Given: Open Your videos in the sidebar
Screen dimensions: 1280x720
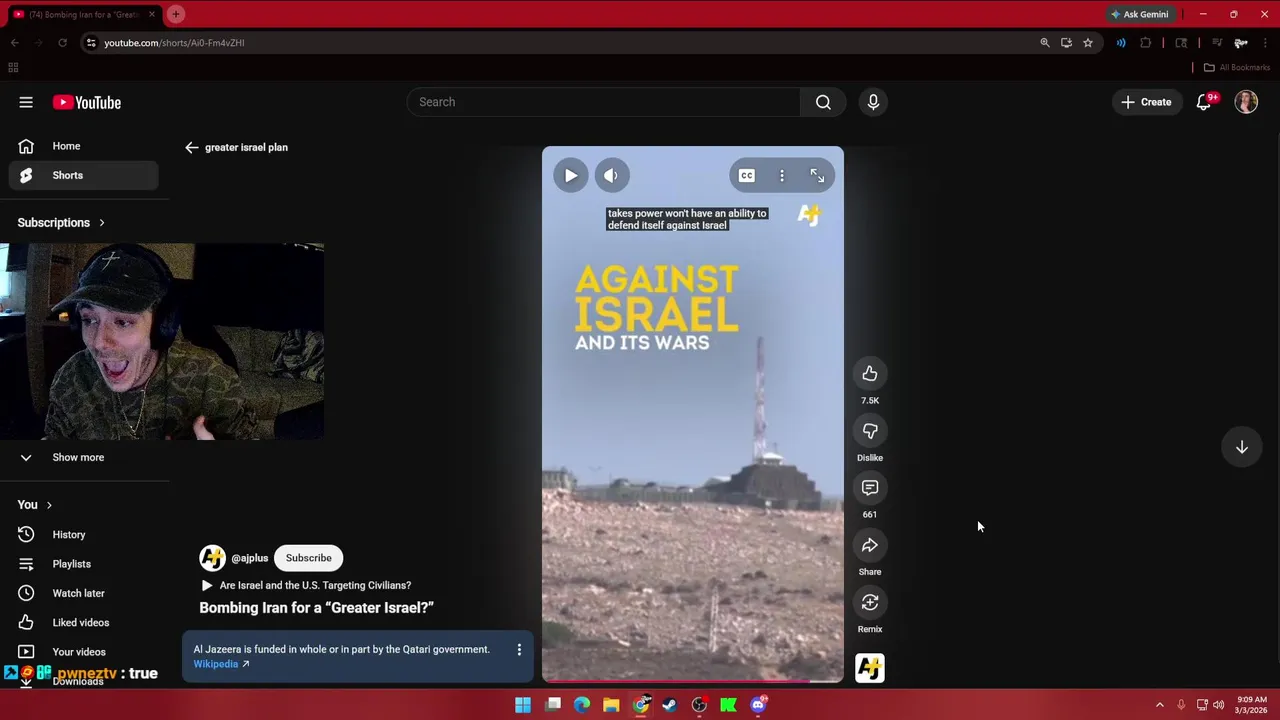Looking at the screenshot, I should point(84,651).
